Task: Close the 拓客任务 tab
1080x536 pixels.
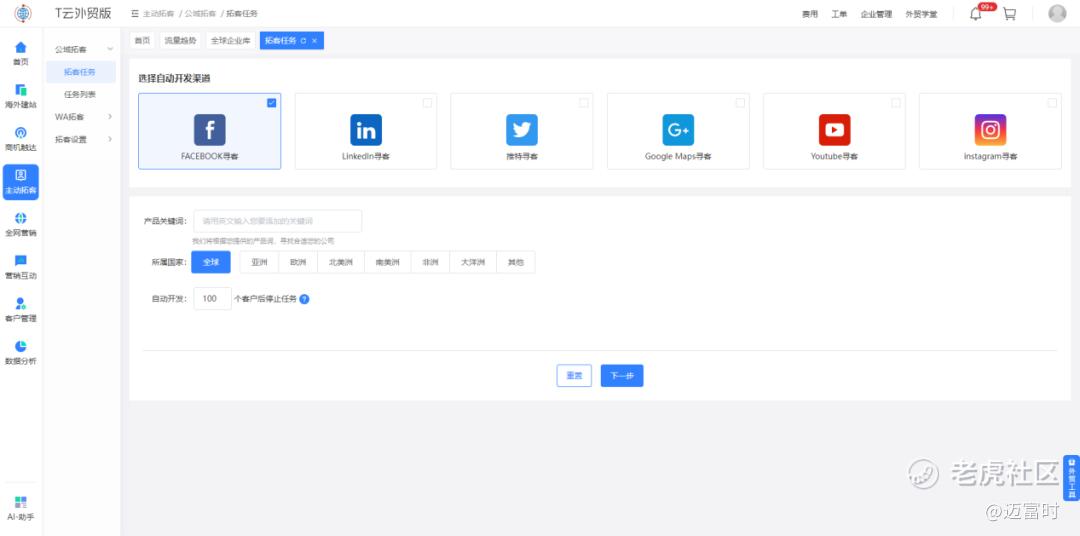Action: (x=315, y=41)
